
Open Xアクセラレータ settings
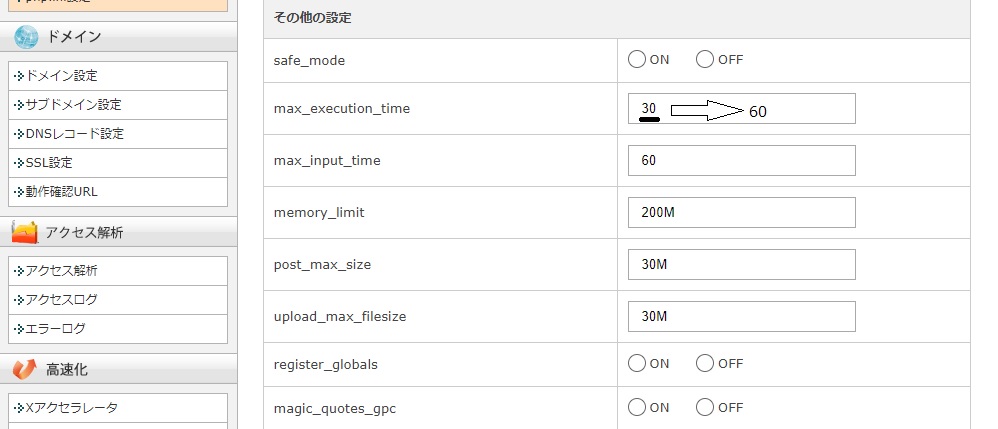click(x=71, y=407)
